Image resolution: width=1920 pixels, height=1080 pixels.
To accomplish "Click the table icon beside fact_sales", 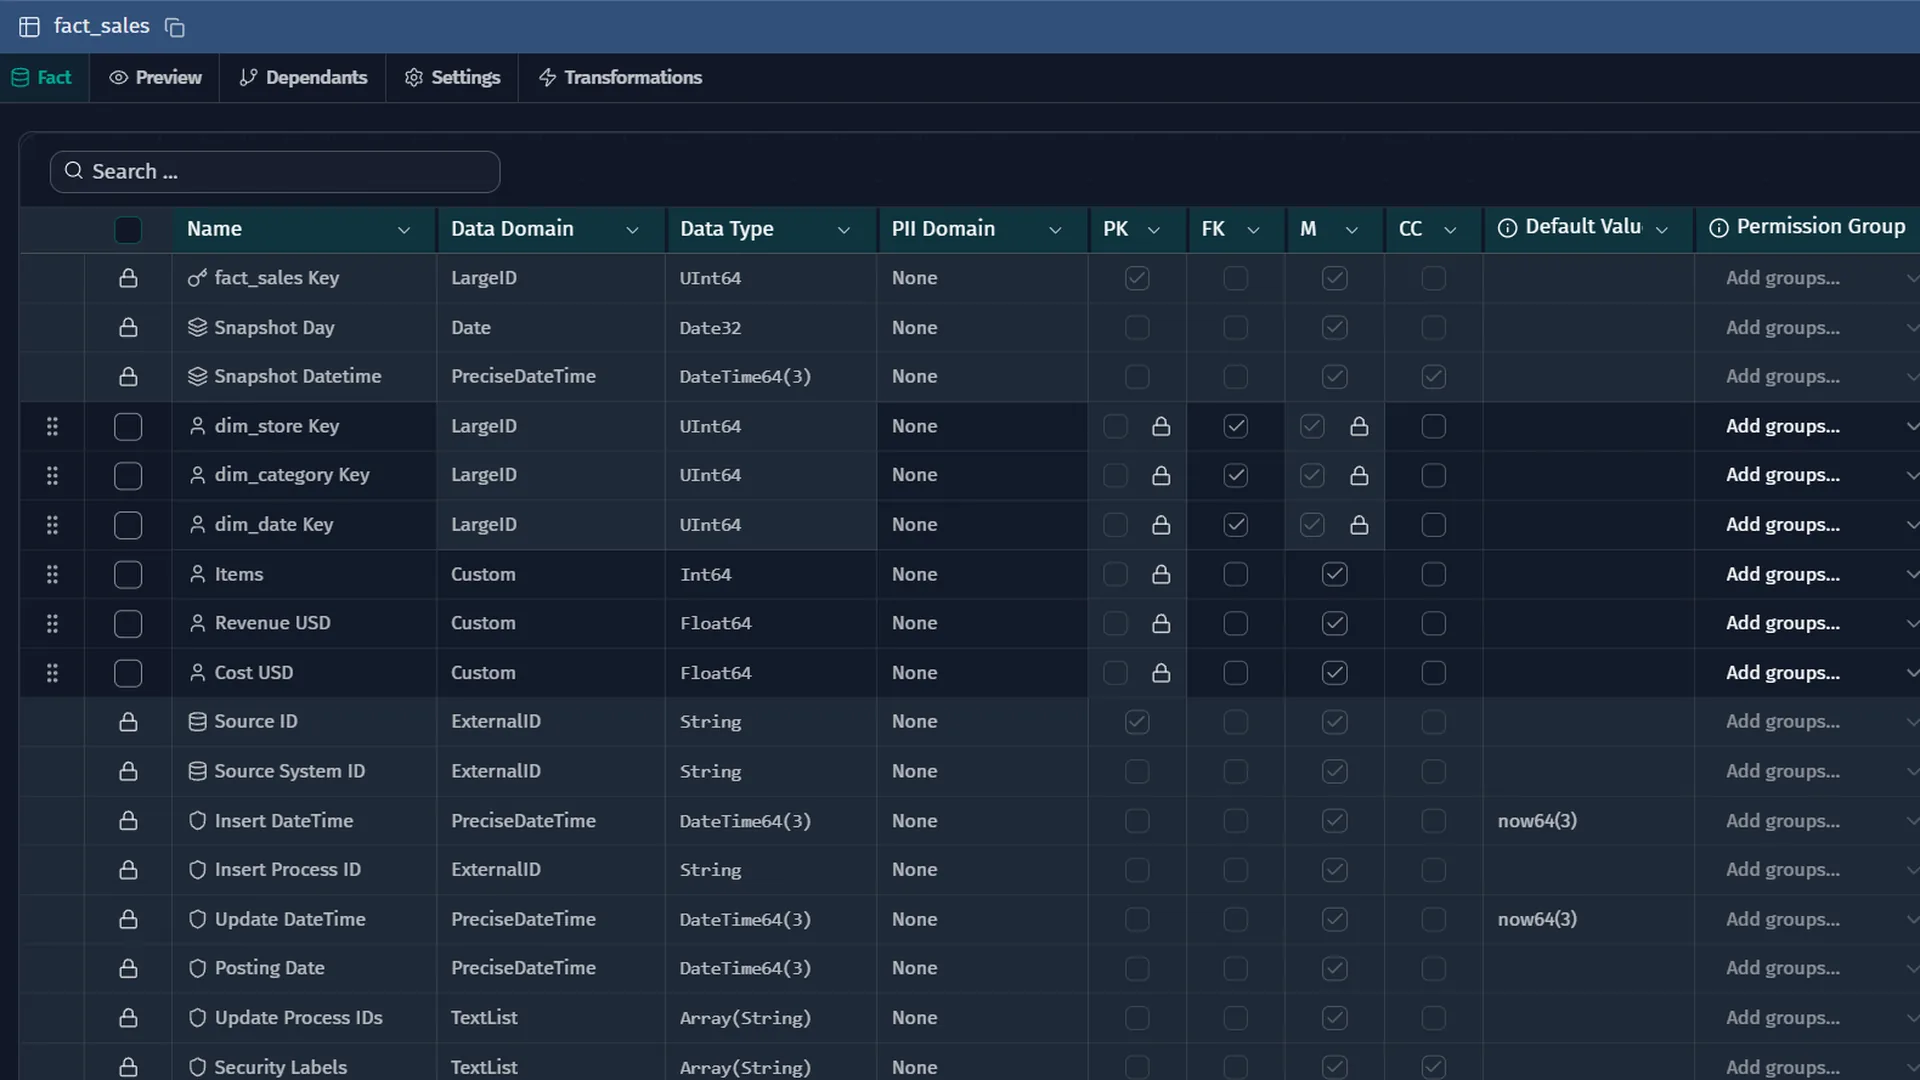I will (x=29, y=27).
